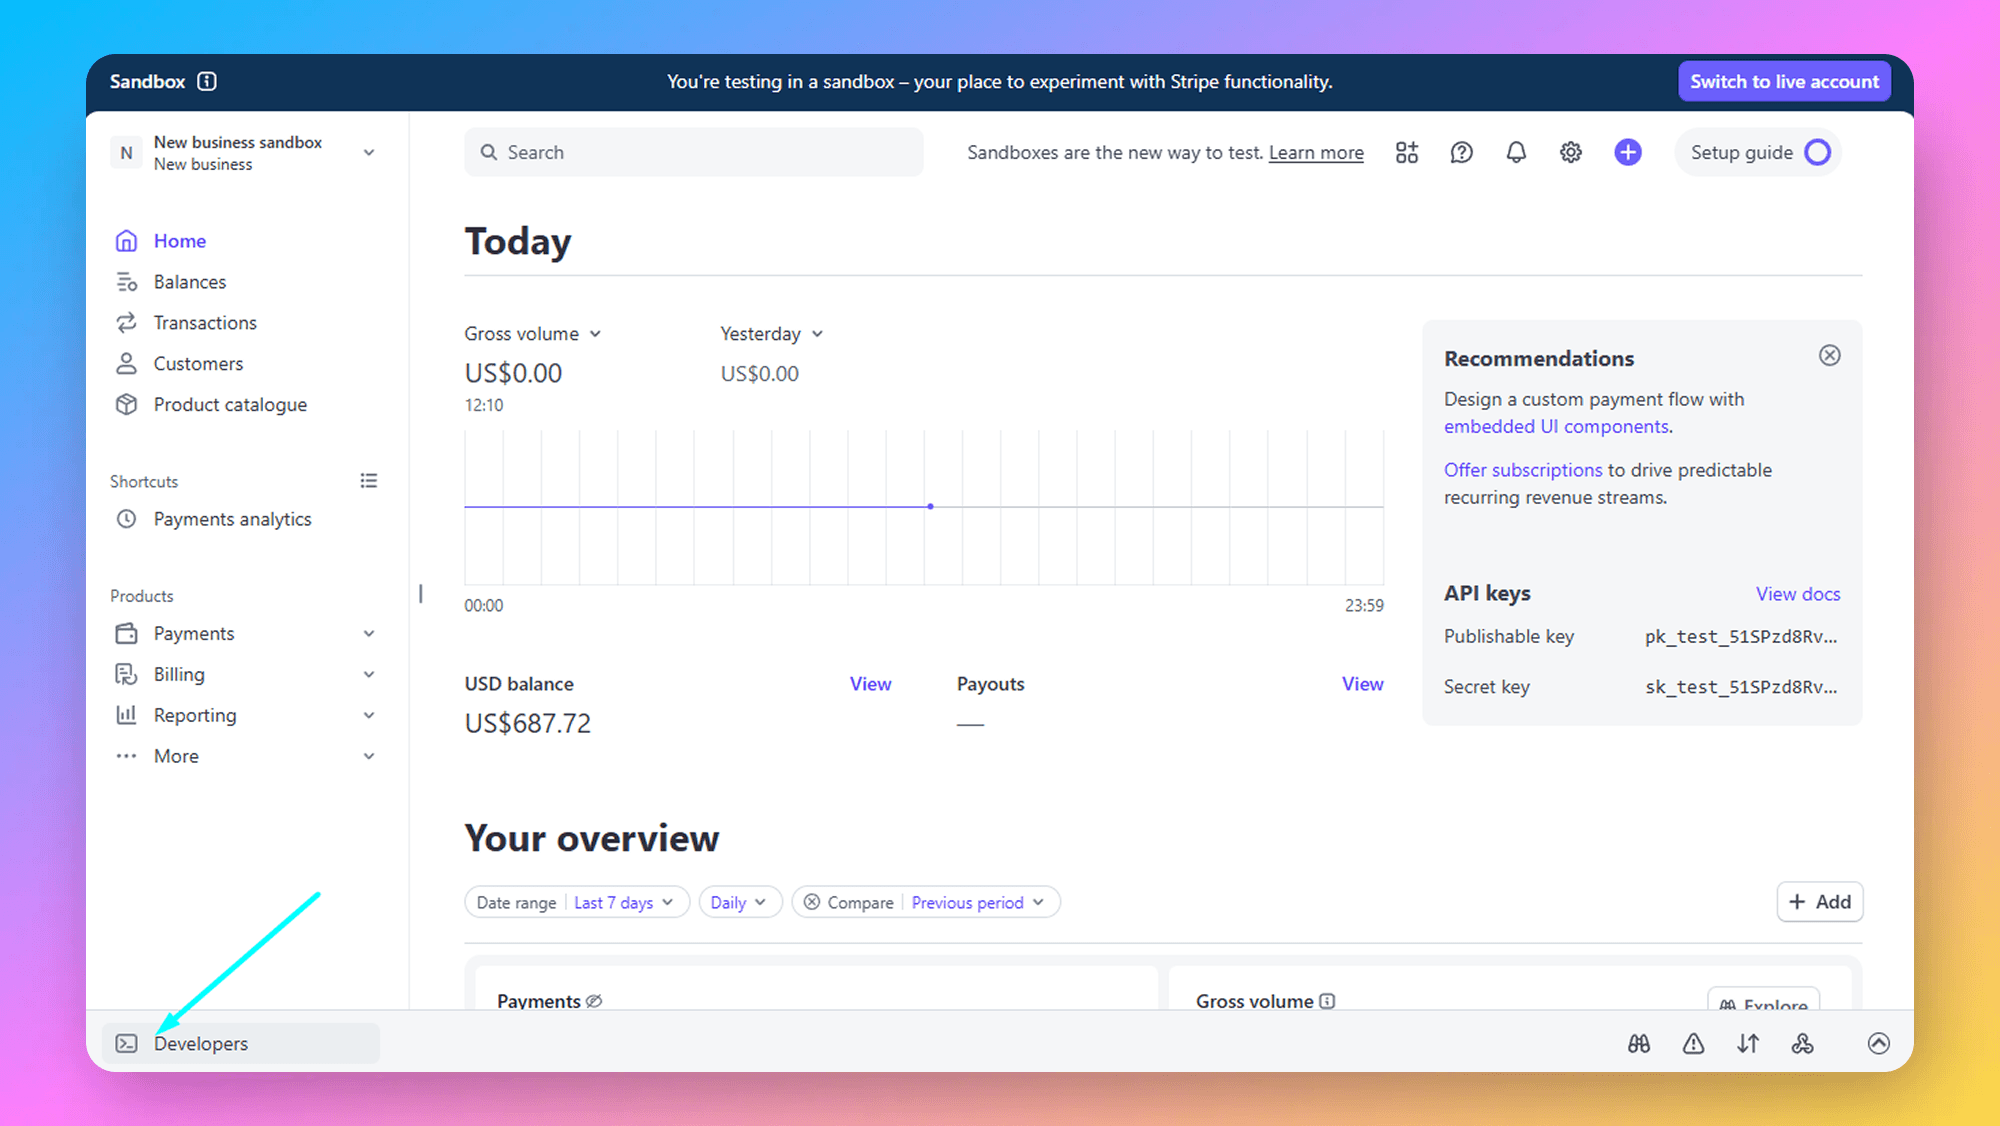
Task: Expand the Payments products menu
Action: (x=369, y=634)
